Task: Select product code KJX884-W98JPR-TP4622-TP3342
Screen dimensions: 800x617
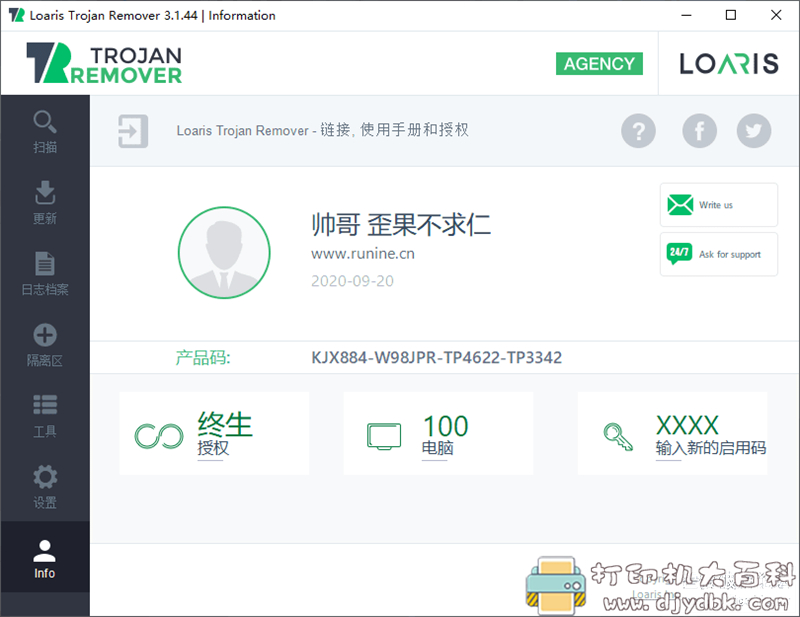Action: (436, 357)
